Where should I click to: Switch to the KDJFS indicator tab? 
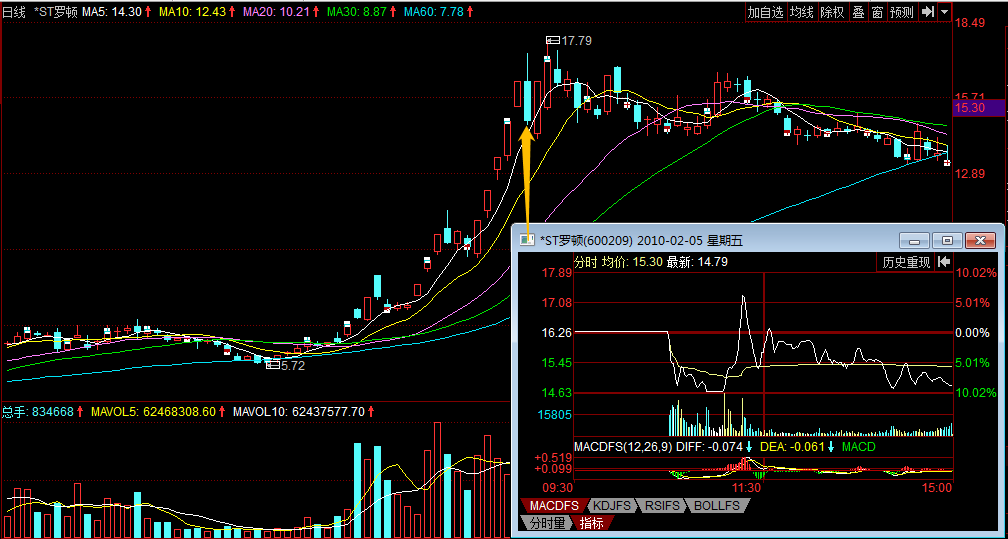[x=609, y=506]
